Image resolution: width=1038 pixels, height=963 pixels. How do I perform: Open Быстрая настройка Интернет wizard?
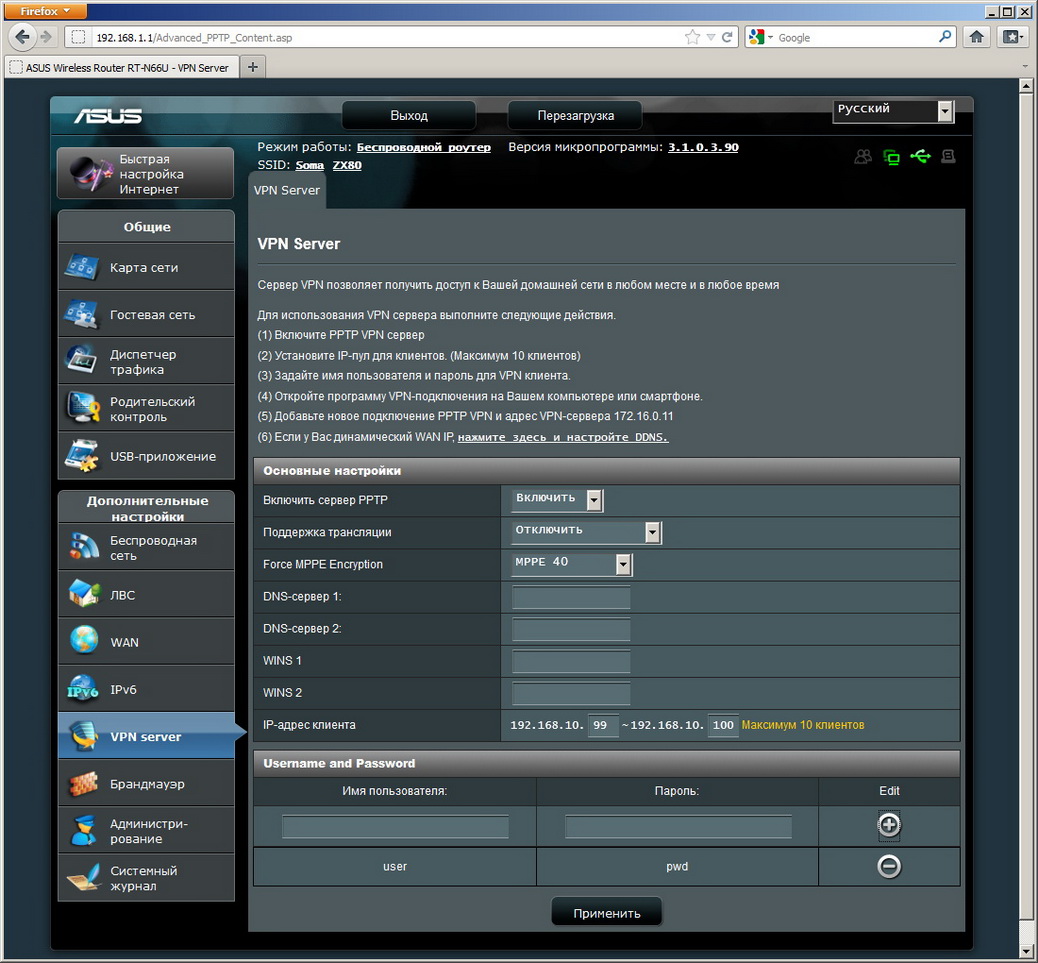click(146, 174)
